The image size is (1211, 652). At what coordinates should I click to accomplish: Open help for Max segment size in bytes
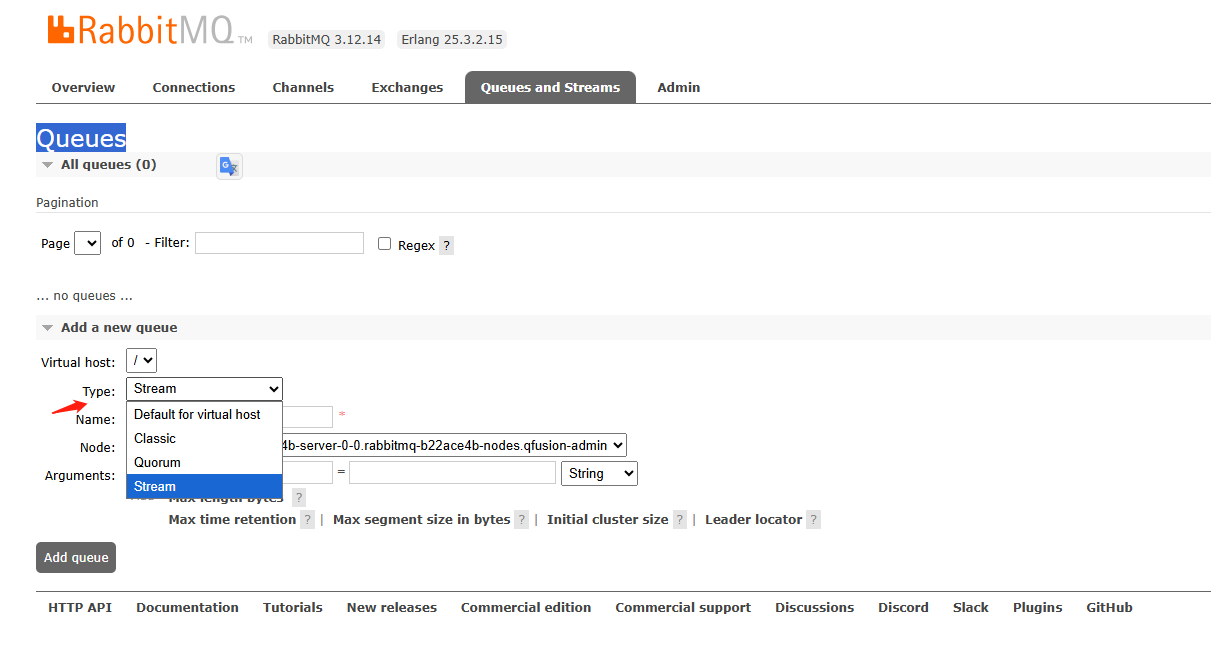pos(521,519)
